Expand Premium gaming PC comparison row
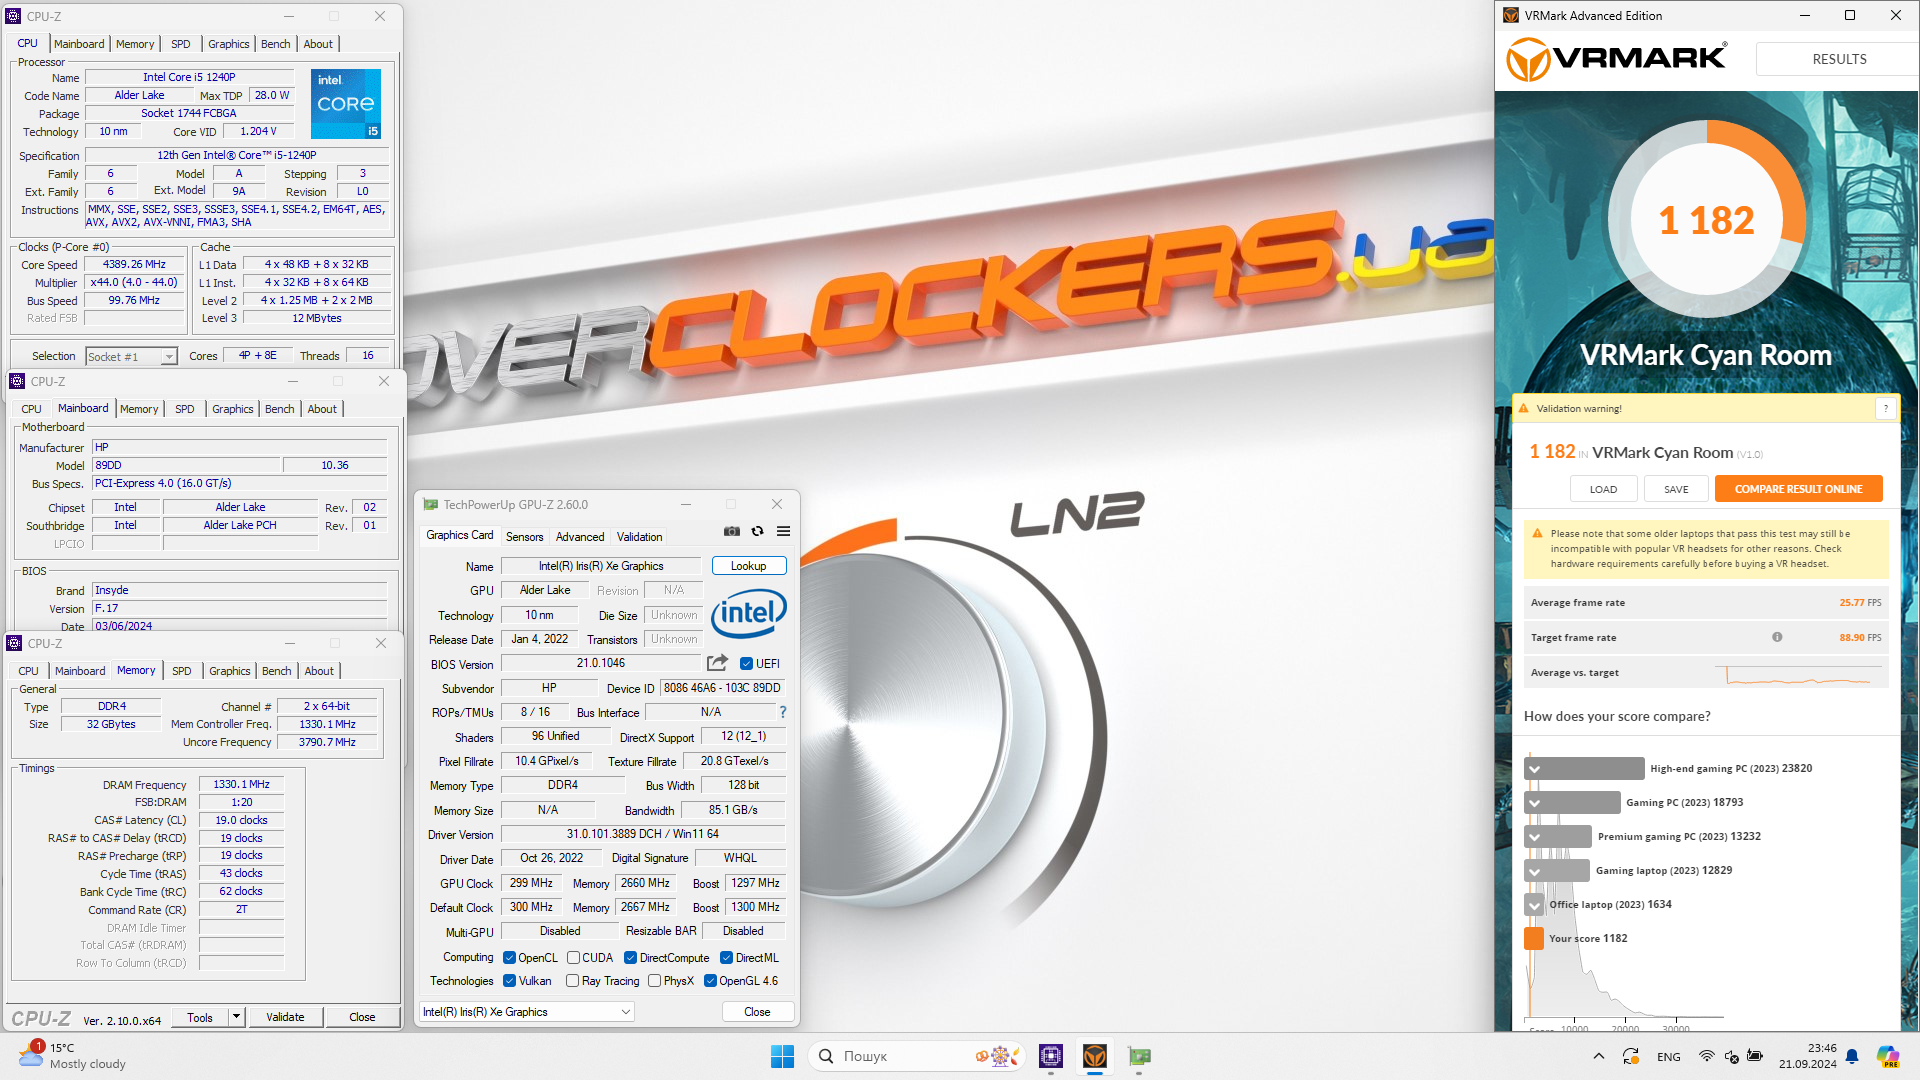The height and width of the screenshot is (1080, 1920). point(1534,837)
